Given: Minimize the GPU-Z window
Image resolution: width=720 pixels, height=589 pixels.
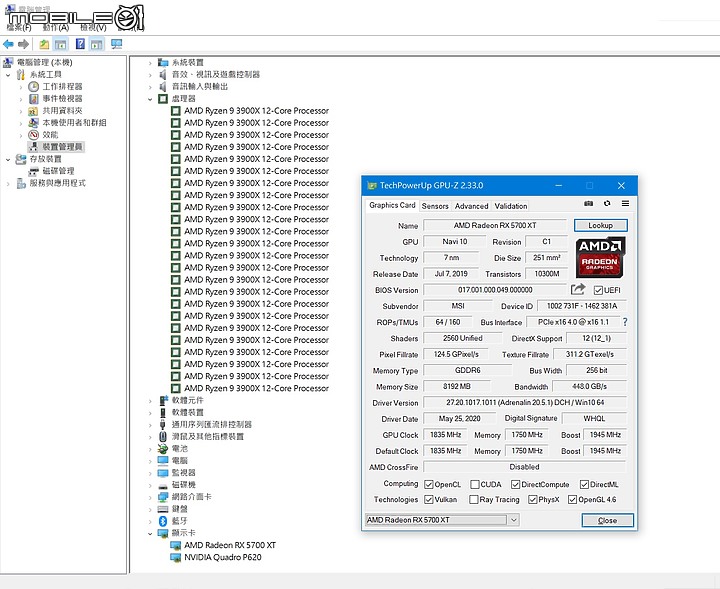Looking at the screenshot, I should pyautogui.click(x=559, y=185).
